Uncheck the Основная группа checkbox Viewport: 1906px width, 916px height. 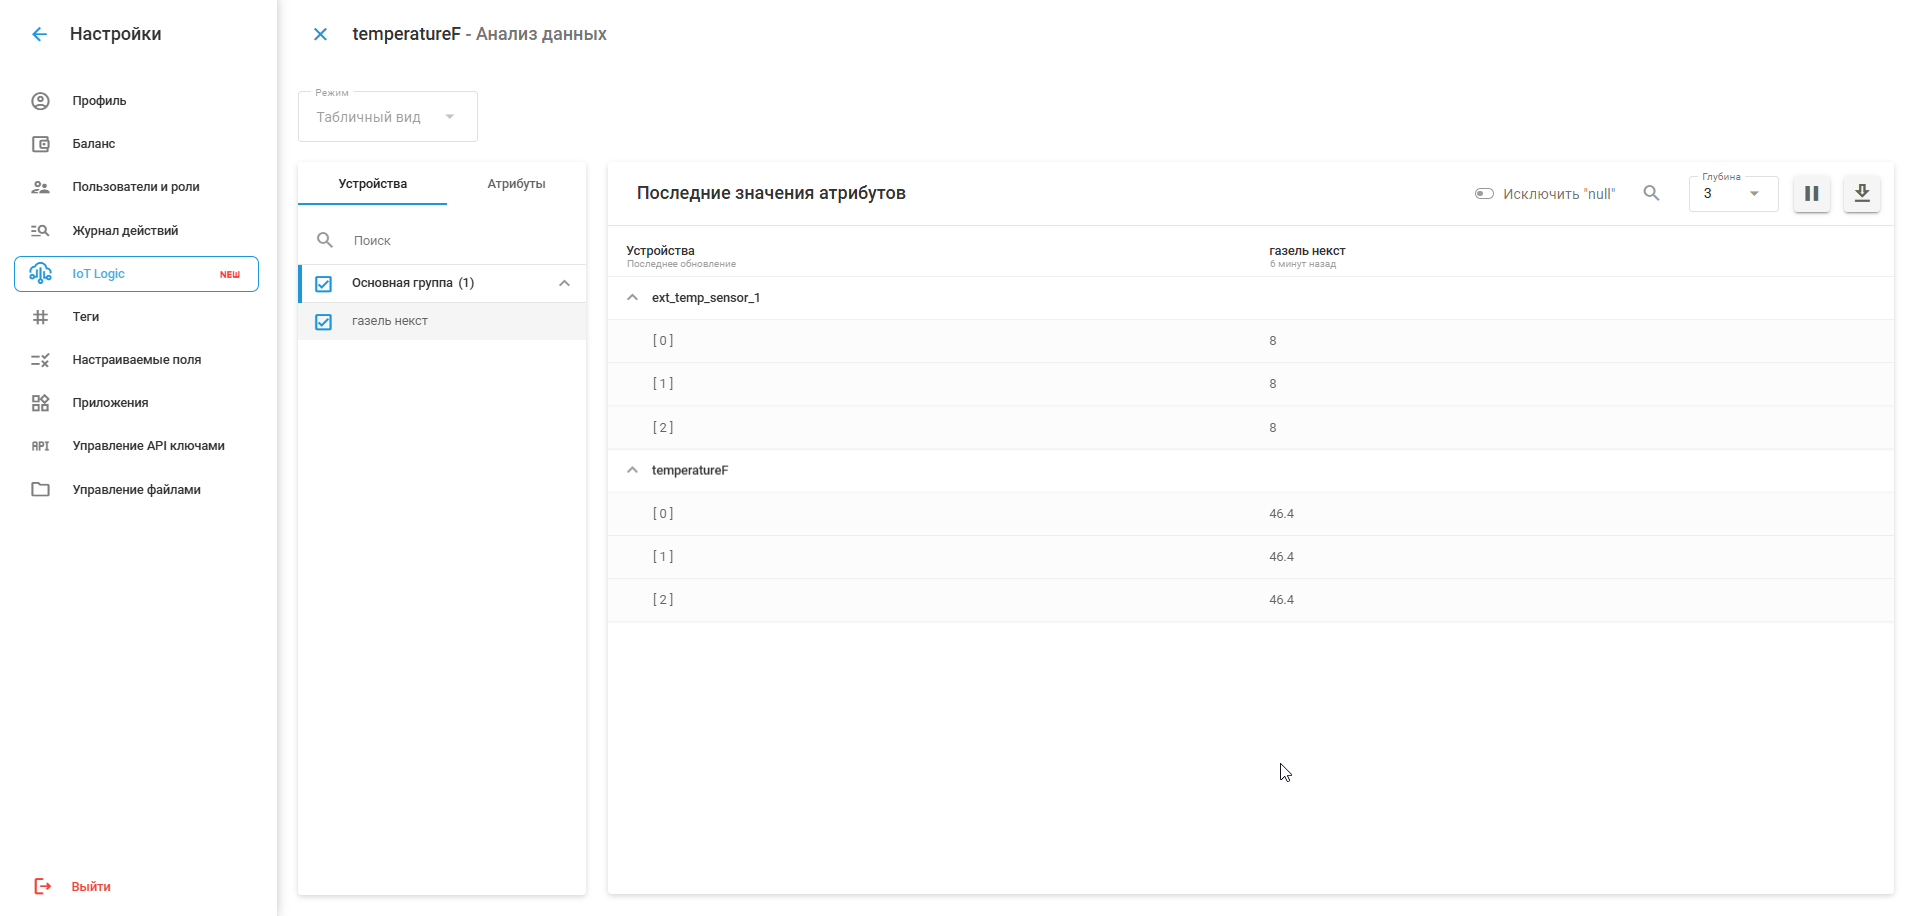[x=324, y=284]
